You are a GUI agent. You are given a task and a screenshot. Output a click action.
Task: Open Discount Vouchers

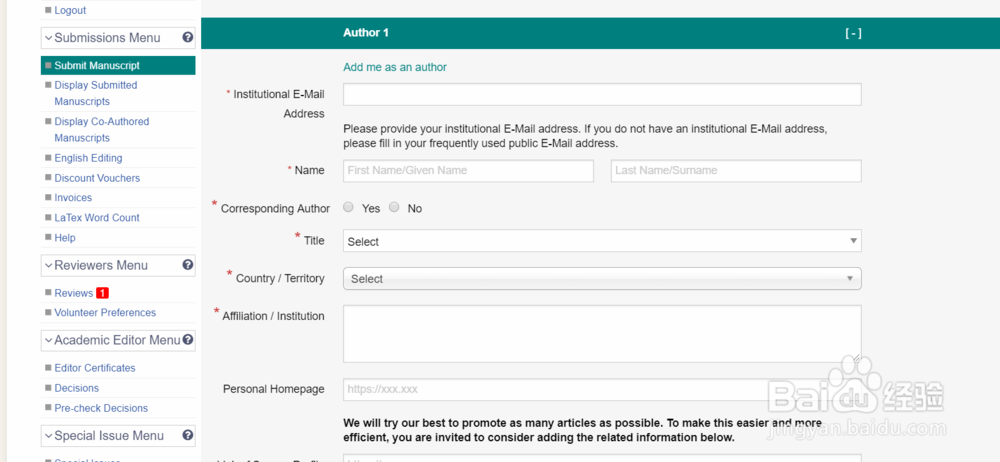97,178
